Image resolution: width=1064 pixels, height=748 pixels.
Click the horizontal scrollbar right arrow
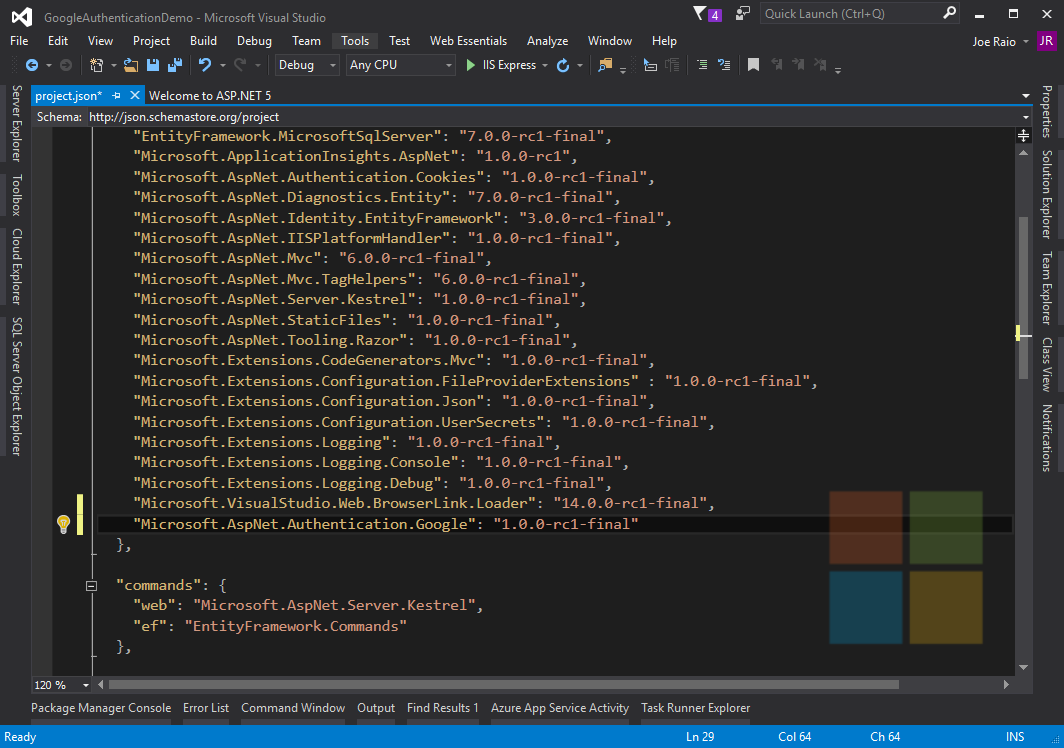[x=1006, y=685]
